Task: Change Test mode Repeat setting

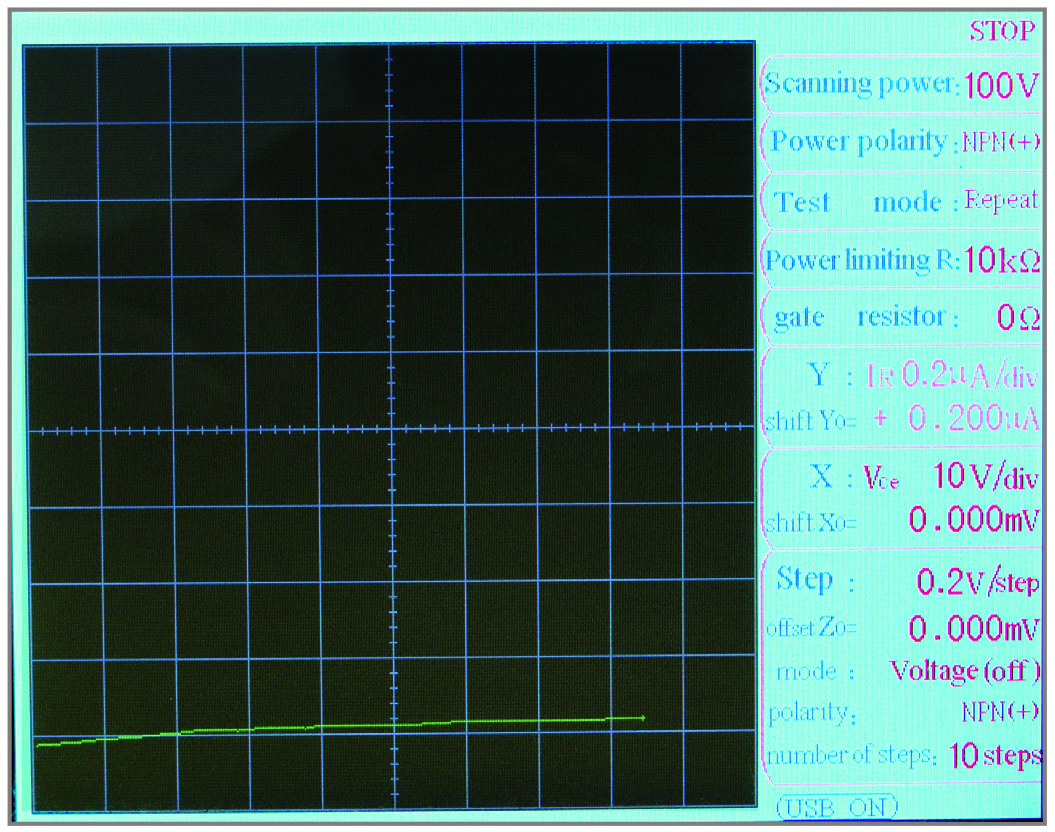Action: coord(1001,201)
